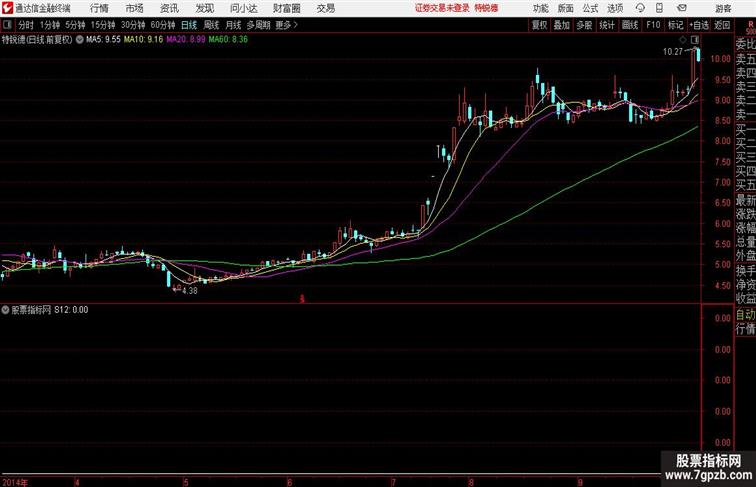The width and height of the screenshot is (756, 487).
Task: Open the 选项 menu
Action: 615,8
